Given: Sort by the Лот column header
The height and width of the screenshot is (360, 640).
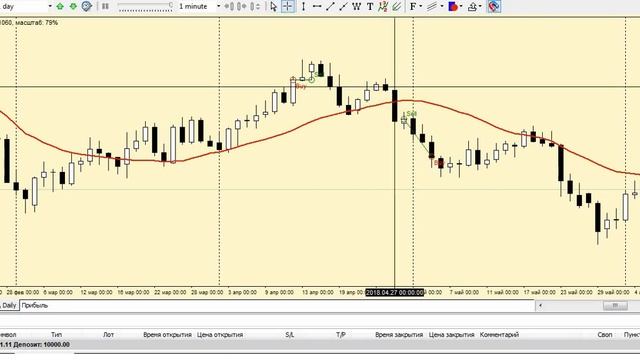Looking at the screenshot, I should (x=108, y=335).
